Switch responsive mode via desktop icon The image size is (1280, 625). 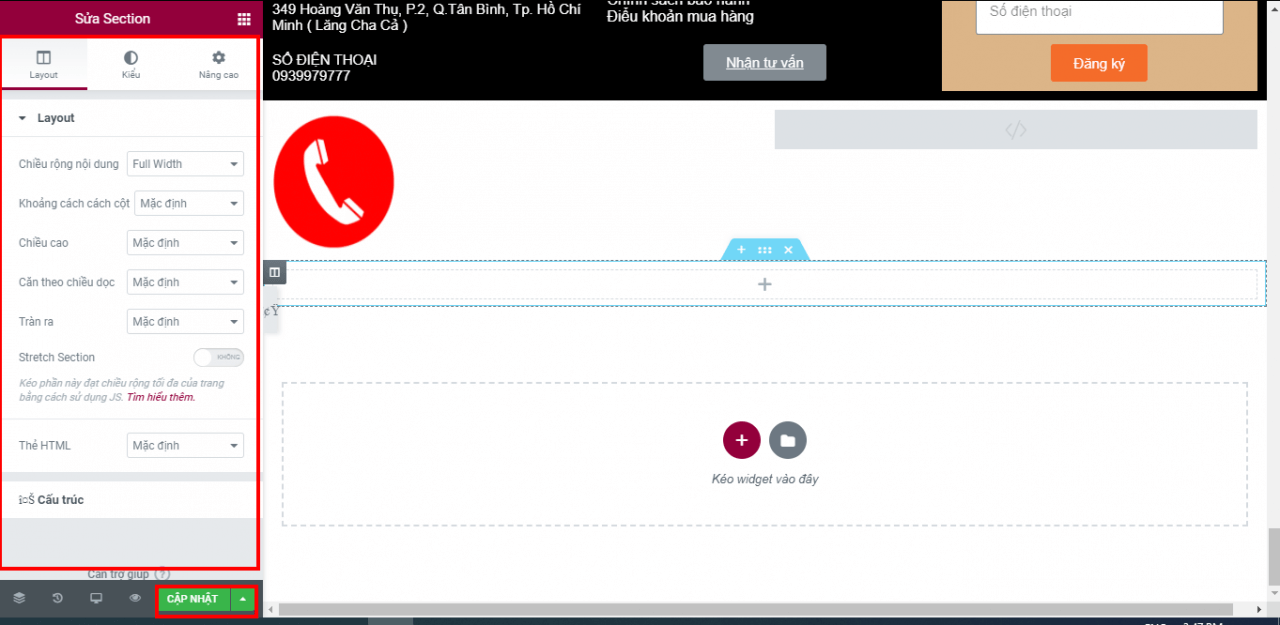96,598
